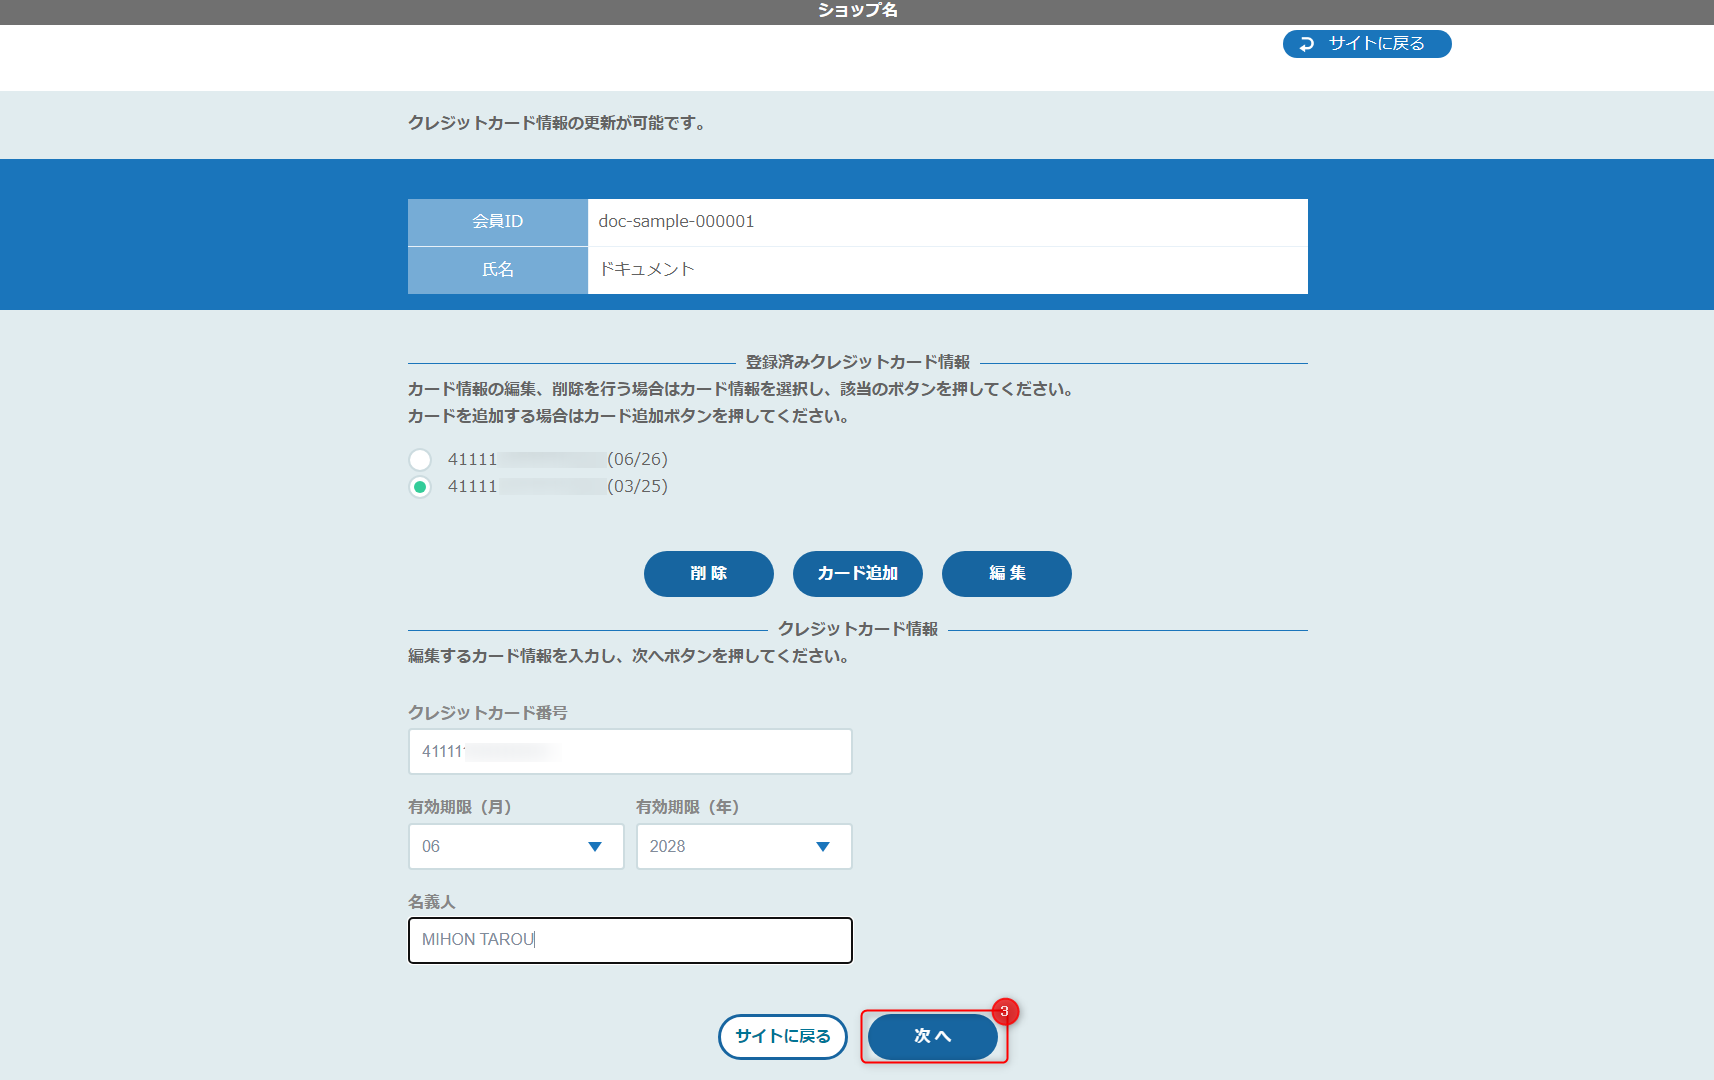This screenshot has height=1080, width=1714.
Task: Click the bottom サイトに戻る button
Action: 783,1037
